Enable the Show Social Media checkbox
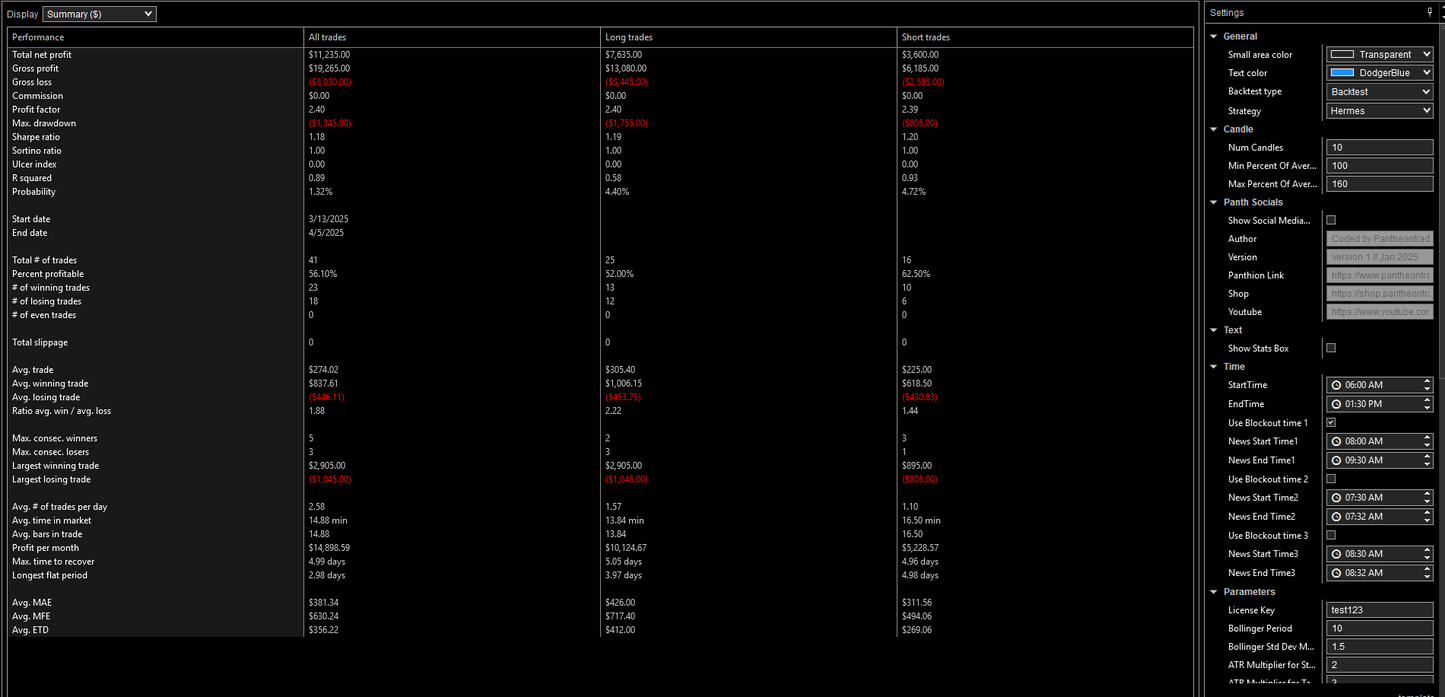 pyautogui.click(x=1331, y=220)
